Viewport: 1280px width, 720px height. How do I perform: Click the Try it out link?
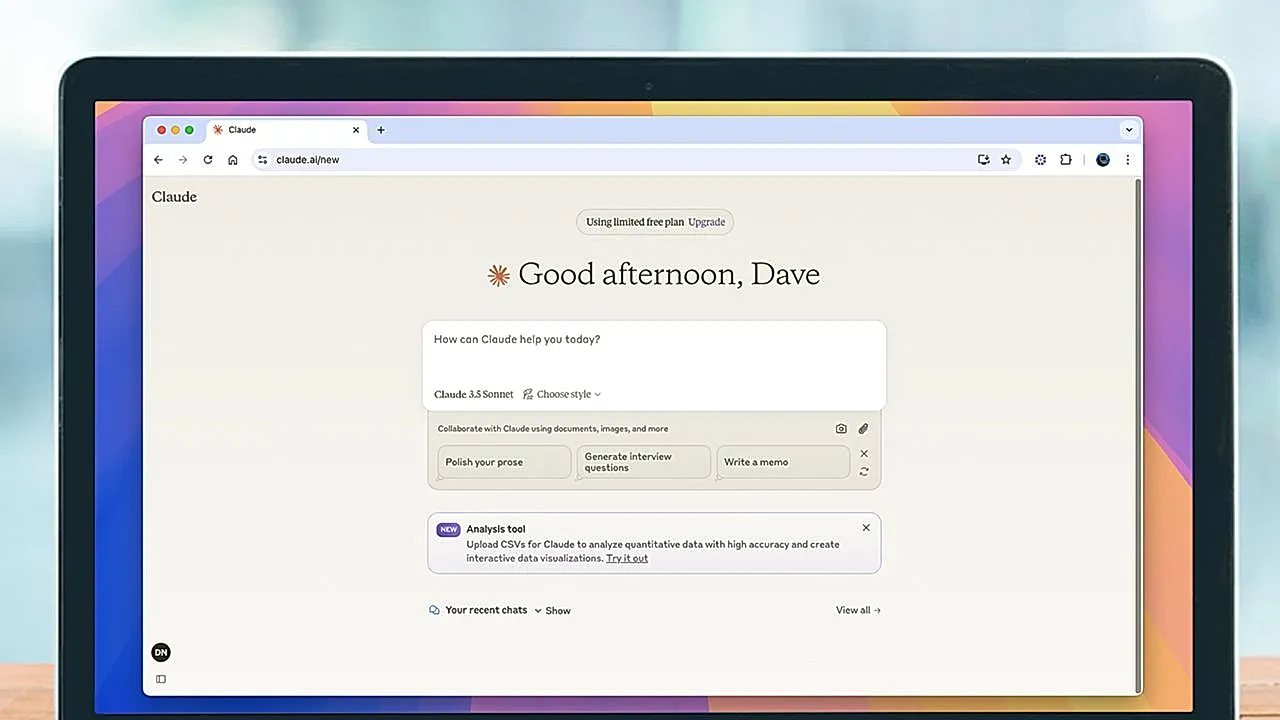tap(627, 558)
